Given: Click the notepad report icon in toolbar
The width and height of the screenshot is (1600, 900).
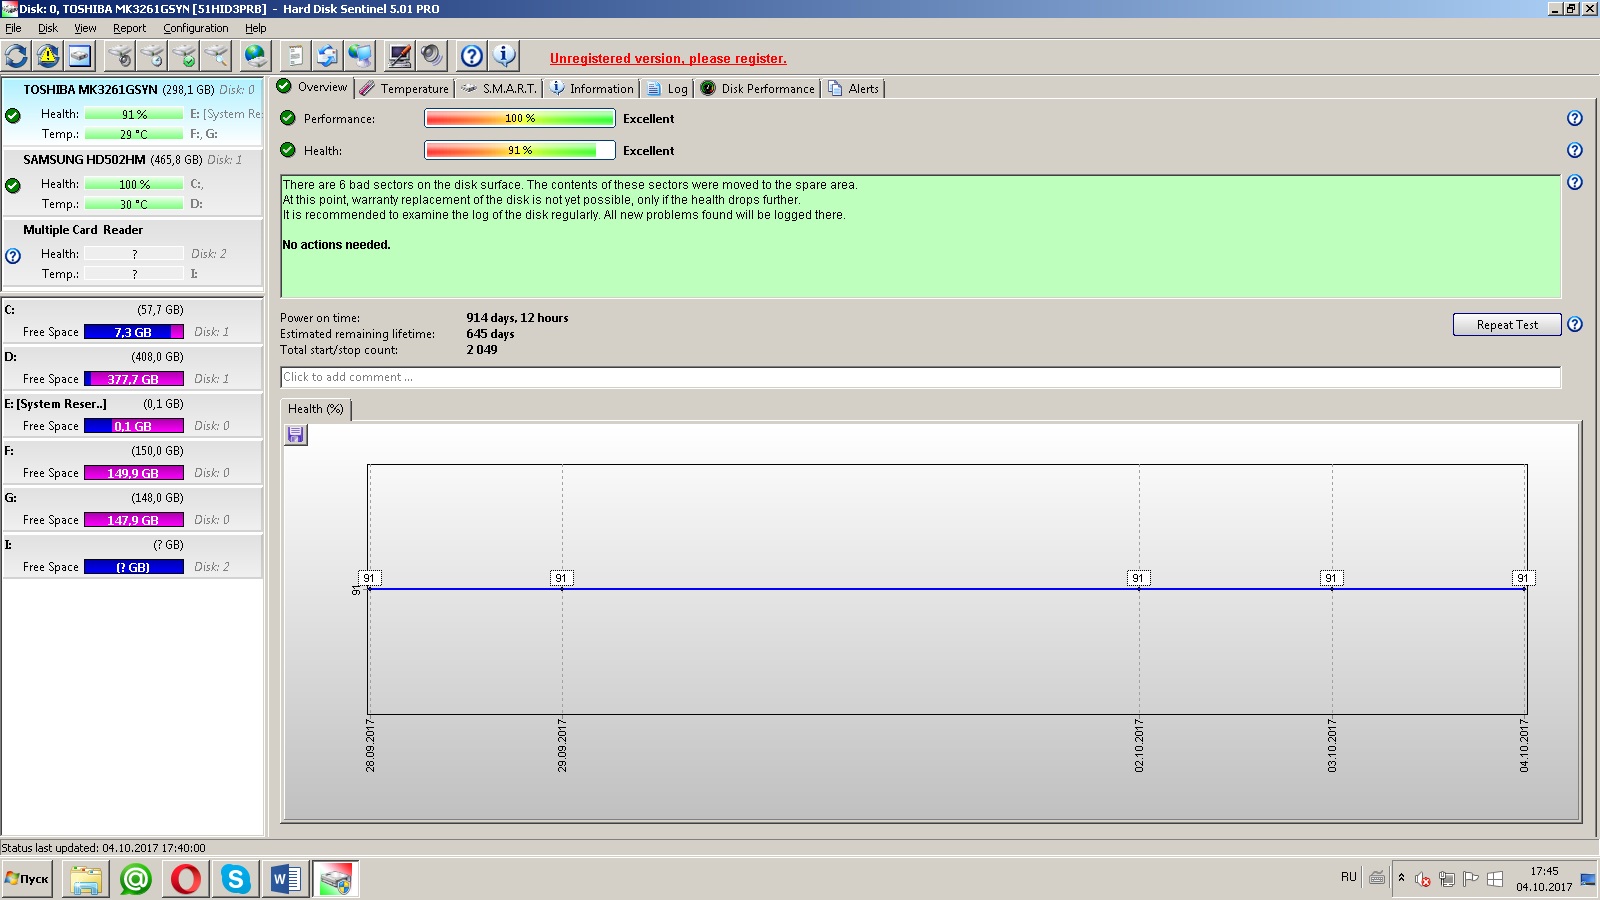Looking at the screenshot, I should 295,56.
